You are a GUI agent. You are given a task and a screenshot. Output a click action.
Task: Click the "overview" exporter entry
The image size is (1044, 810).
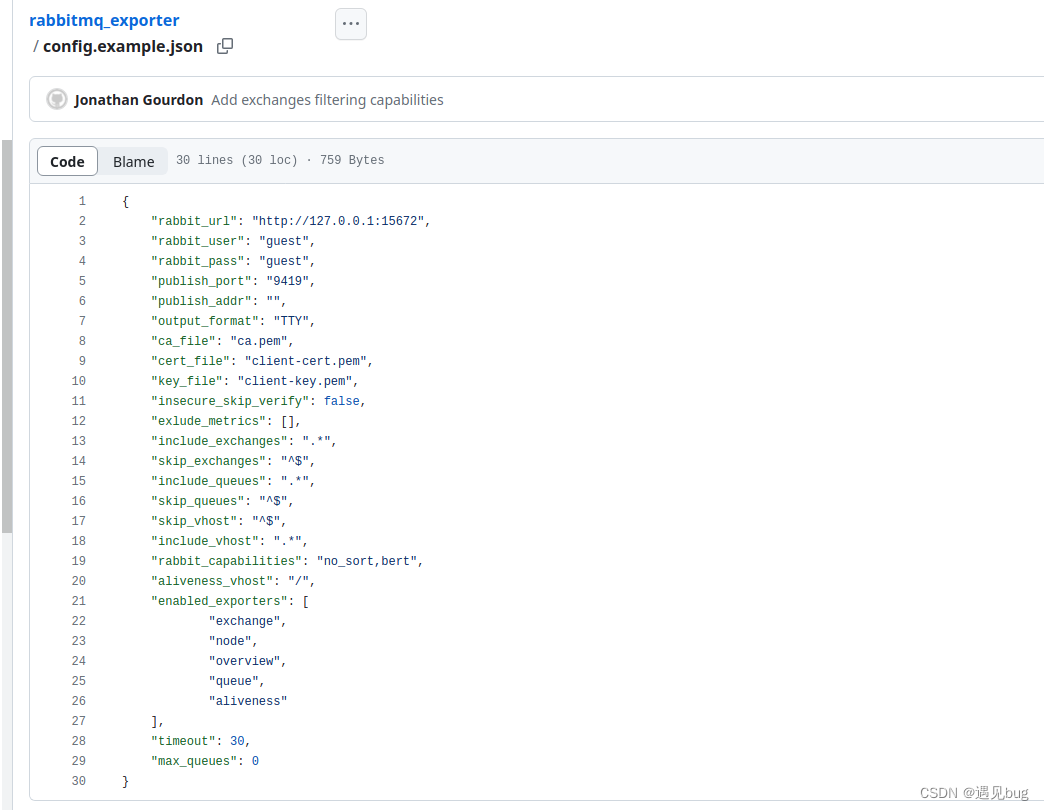coord(244,661)
